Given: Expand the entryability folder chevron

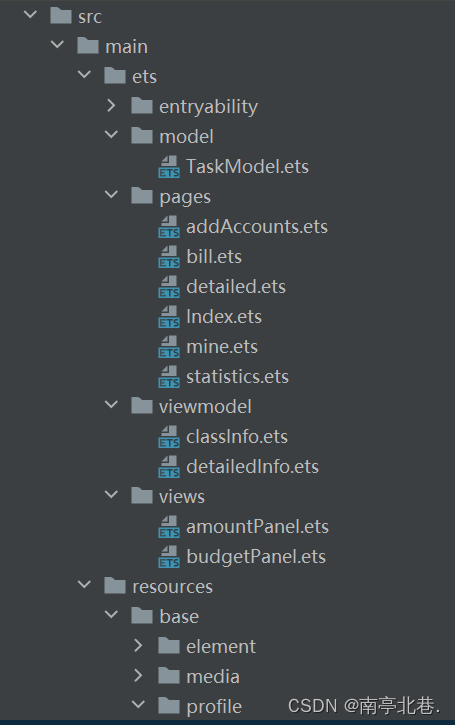Looking at the screenshot, I should click(x=111, y=106).
